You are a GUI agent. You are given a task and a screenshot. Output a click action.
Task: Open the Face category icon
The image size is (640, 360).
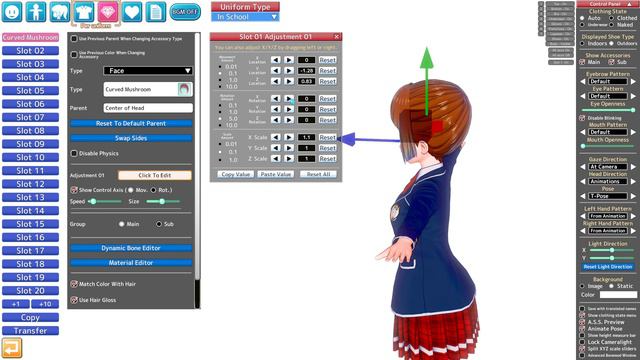(x=12, y=12)
